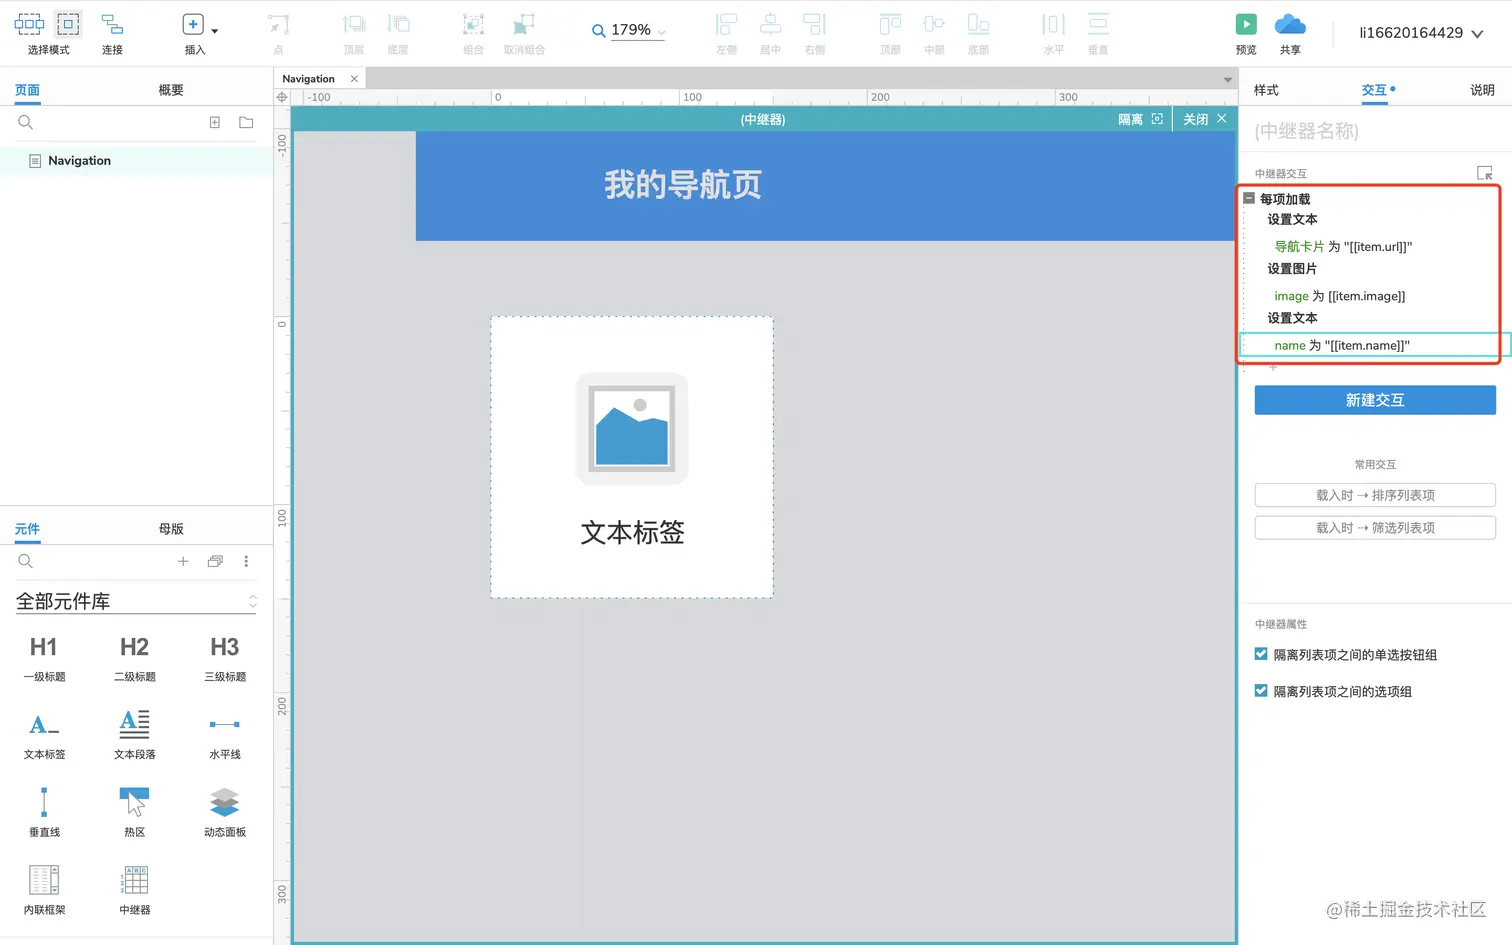The width and height of the screenshot is (1512, 945).
Task: Select the 动态面板 dynamic panel widget
Action: 225,812
